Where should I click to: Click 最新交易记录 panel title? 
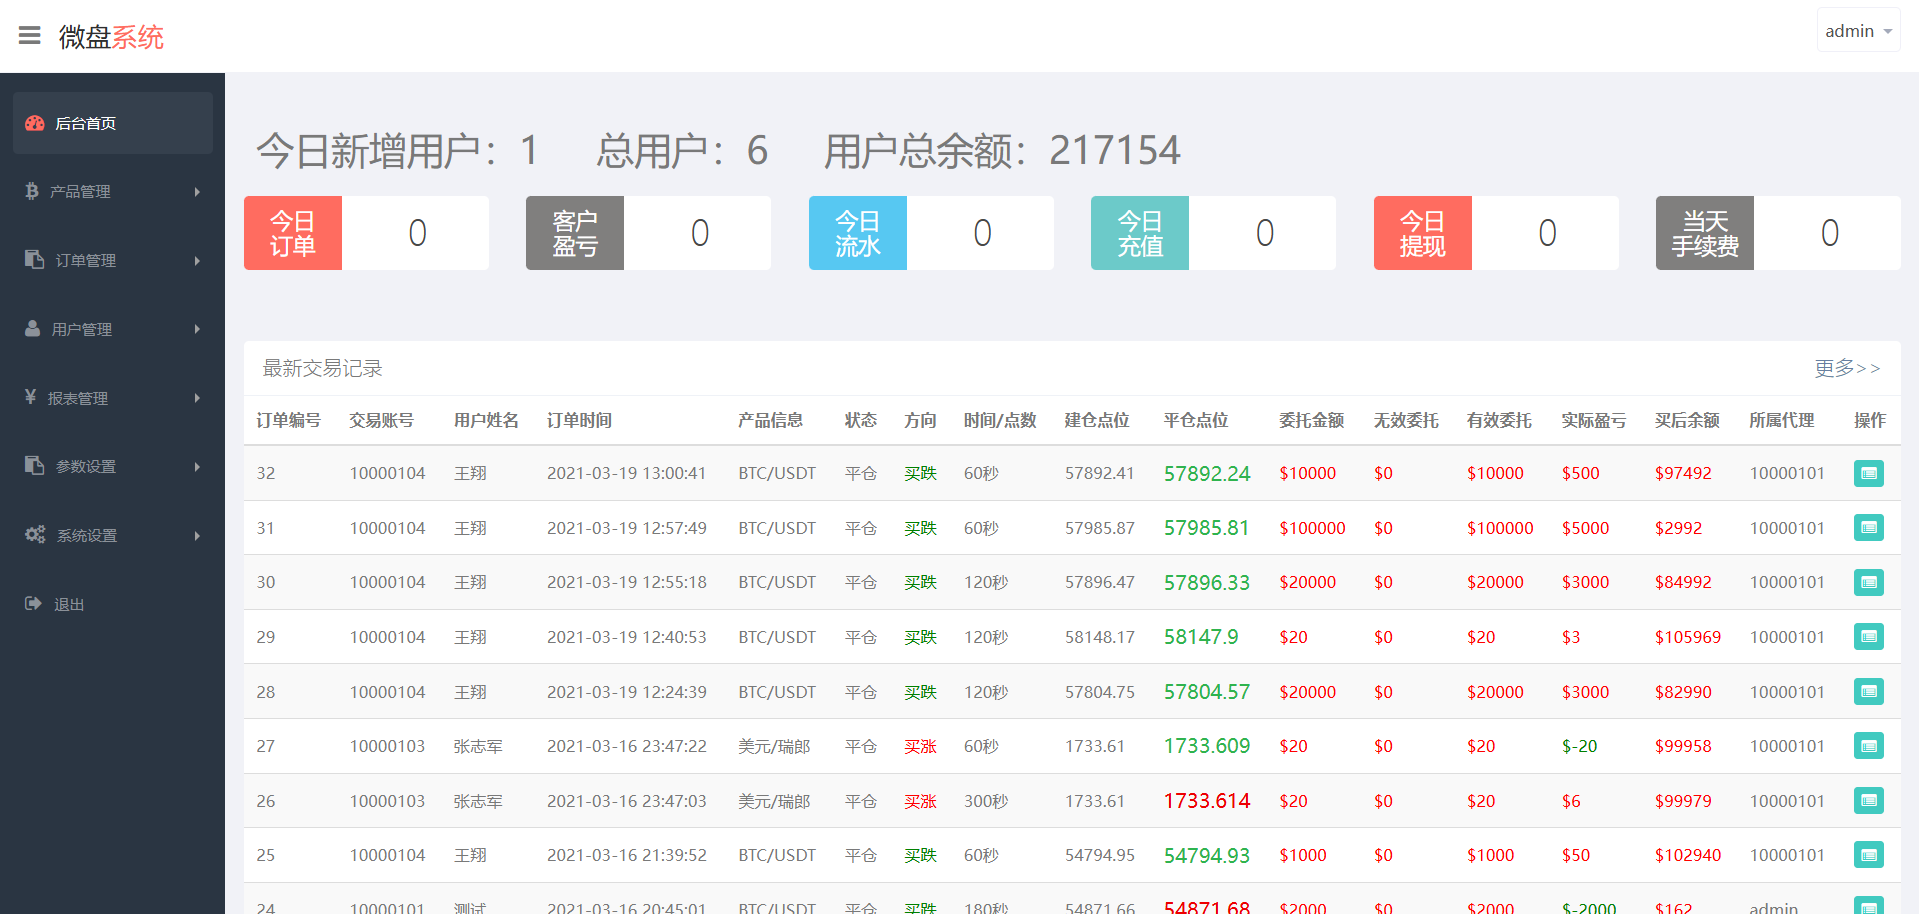pos(322,368)
